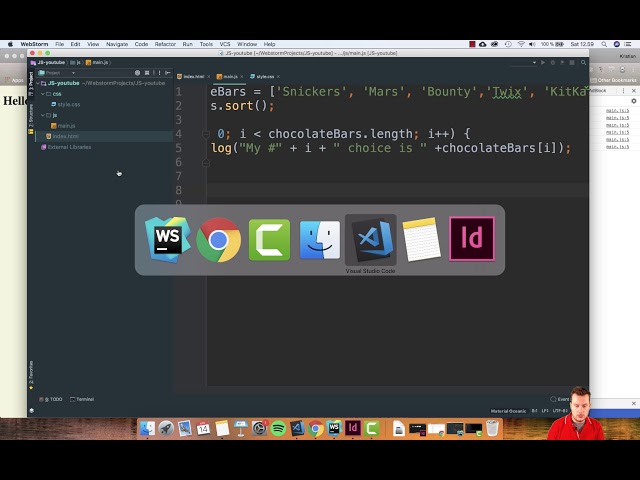This screenshot has width=640, height=480.
Task: Click js folder in breadcrumb bar
Action: click(76, 62)
